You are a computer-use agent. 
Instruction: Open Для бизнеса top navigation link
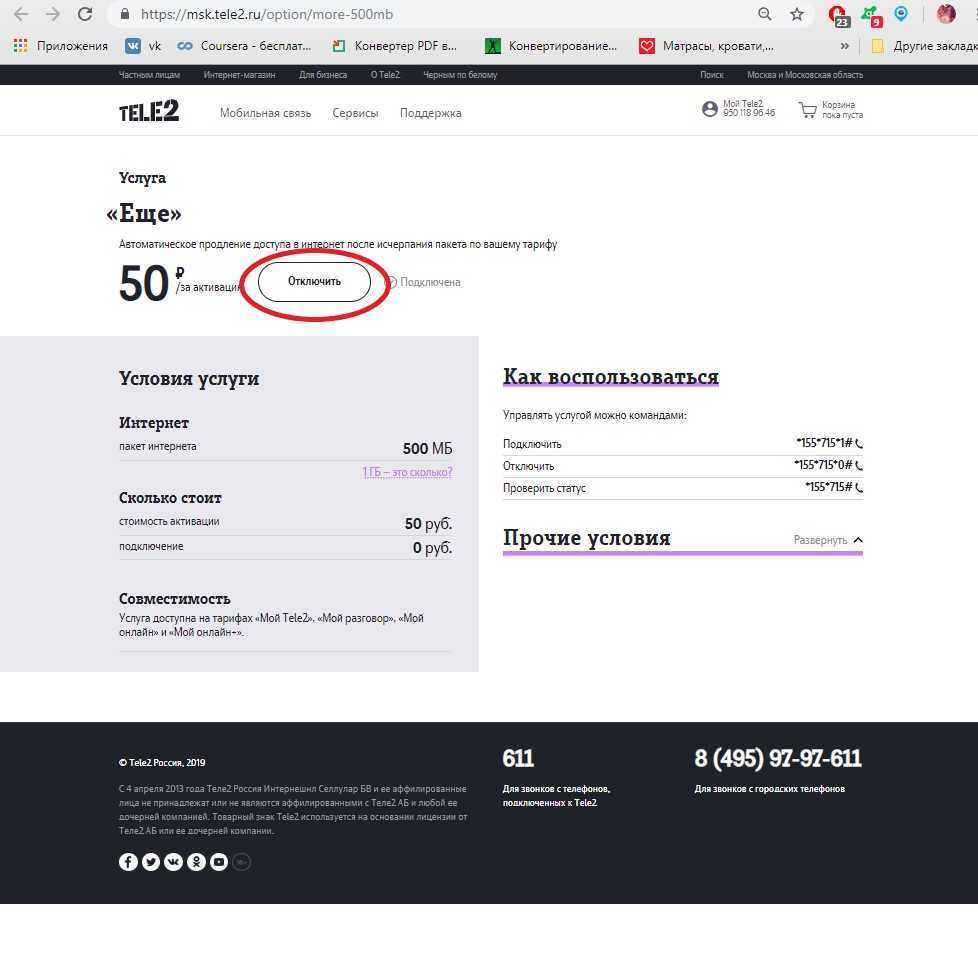tap(323, 75)
